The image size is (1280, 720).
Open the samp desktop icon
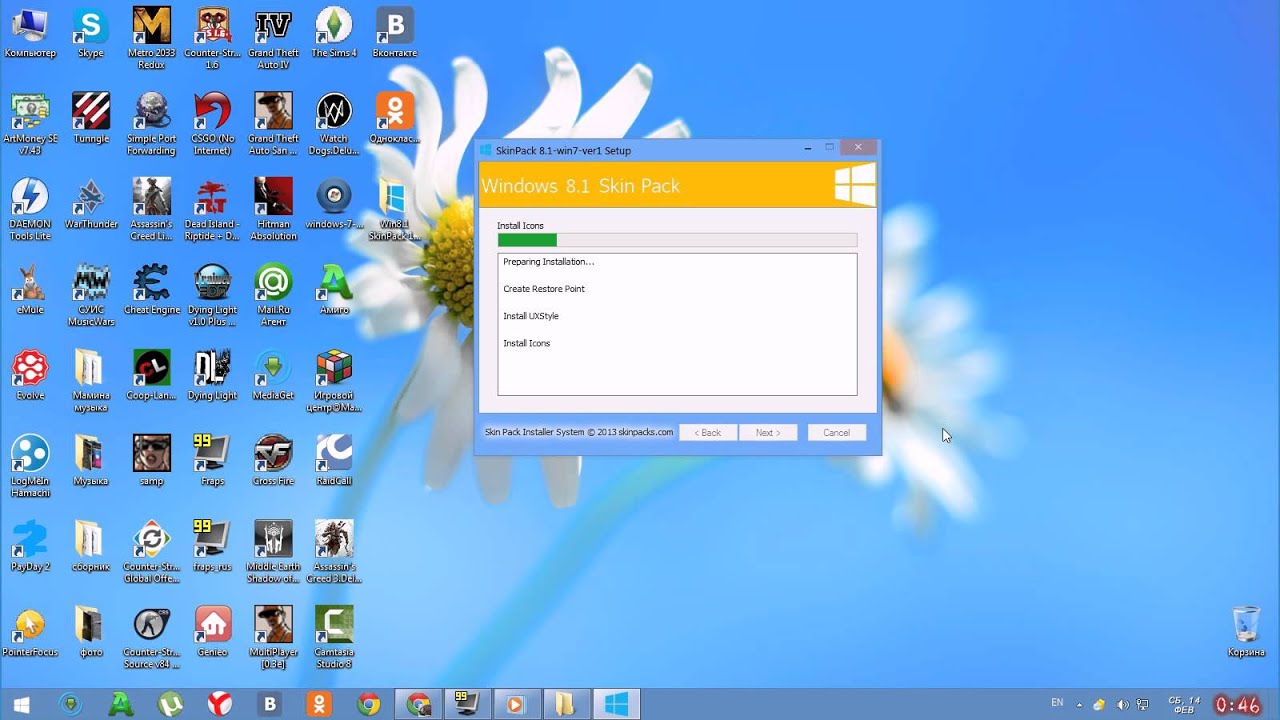click(x=152, y=461)
